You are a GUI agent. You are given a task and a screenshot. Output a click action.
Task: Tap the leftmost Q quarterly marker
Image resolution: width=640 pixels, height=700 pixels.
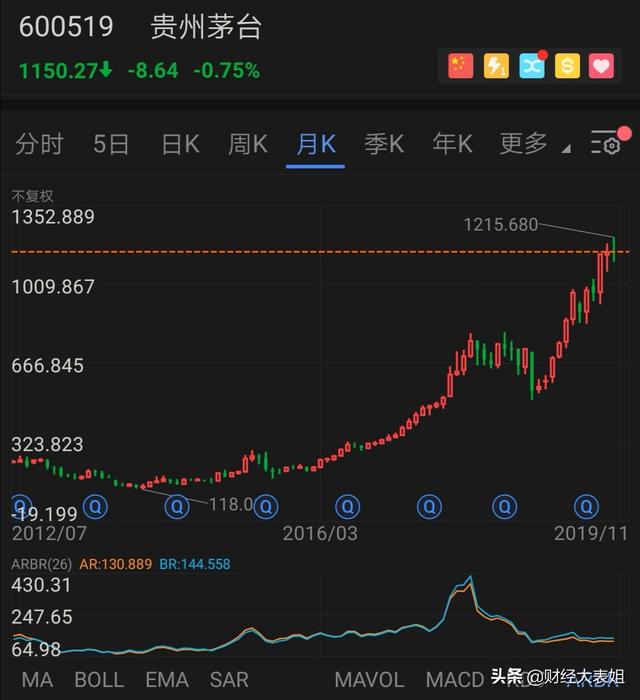pyautogui.click(x=20, y=506)
